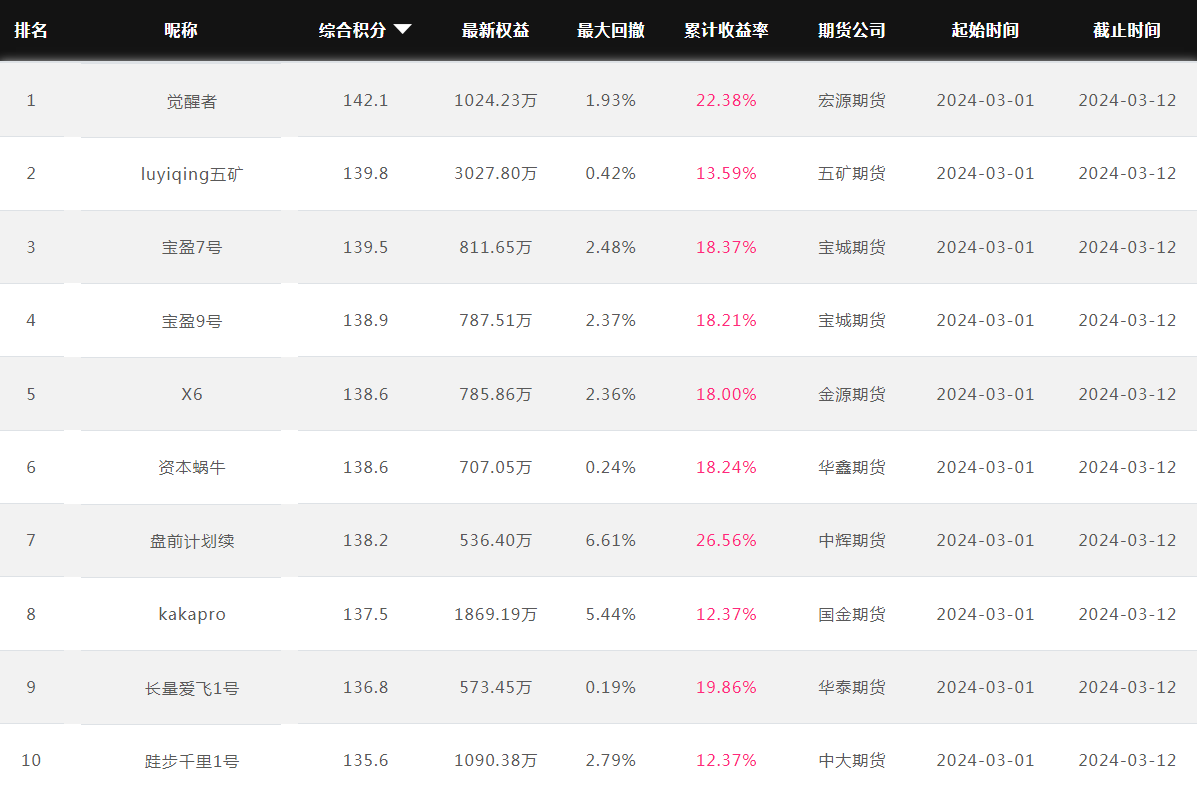Click the 五矿期货 company cell
Image resolution: width=1197 pixels, height=794 pixels.
(852, 173)
